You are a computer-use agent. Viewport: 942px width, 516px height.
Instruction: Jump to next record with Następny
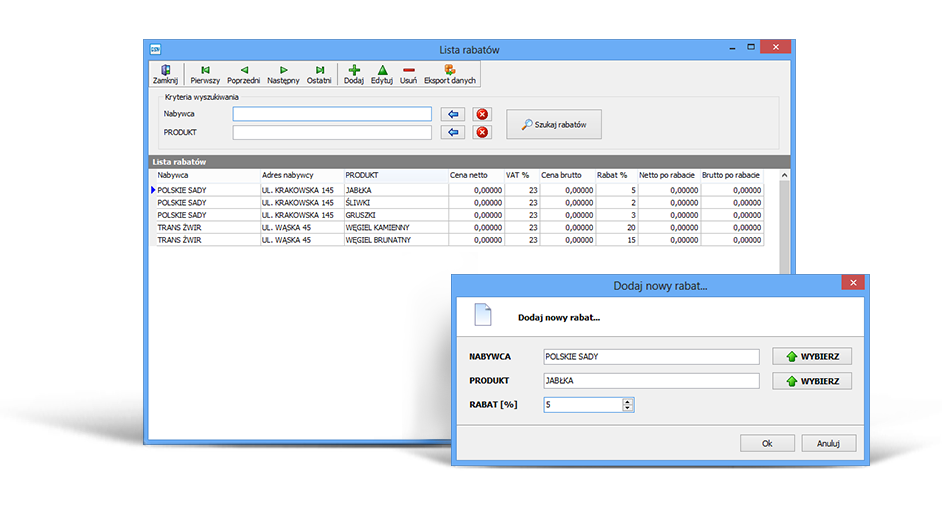tap(283, 74)
